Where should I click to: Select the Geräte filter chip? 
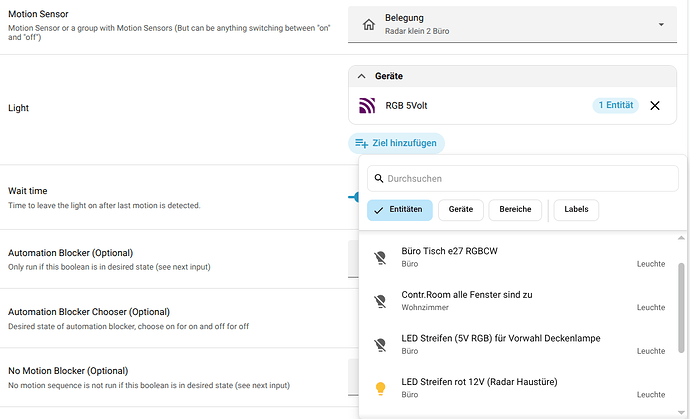461,210
